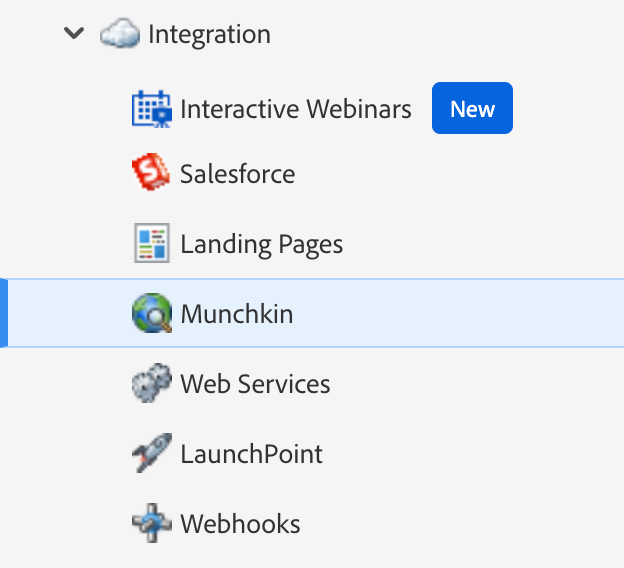Click the Webhooks icon

[x=152, y=524]
